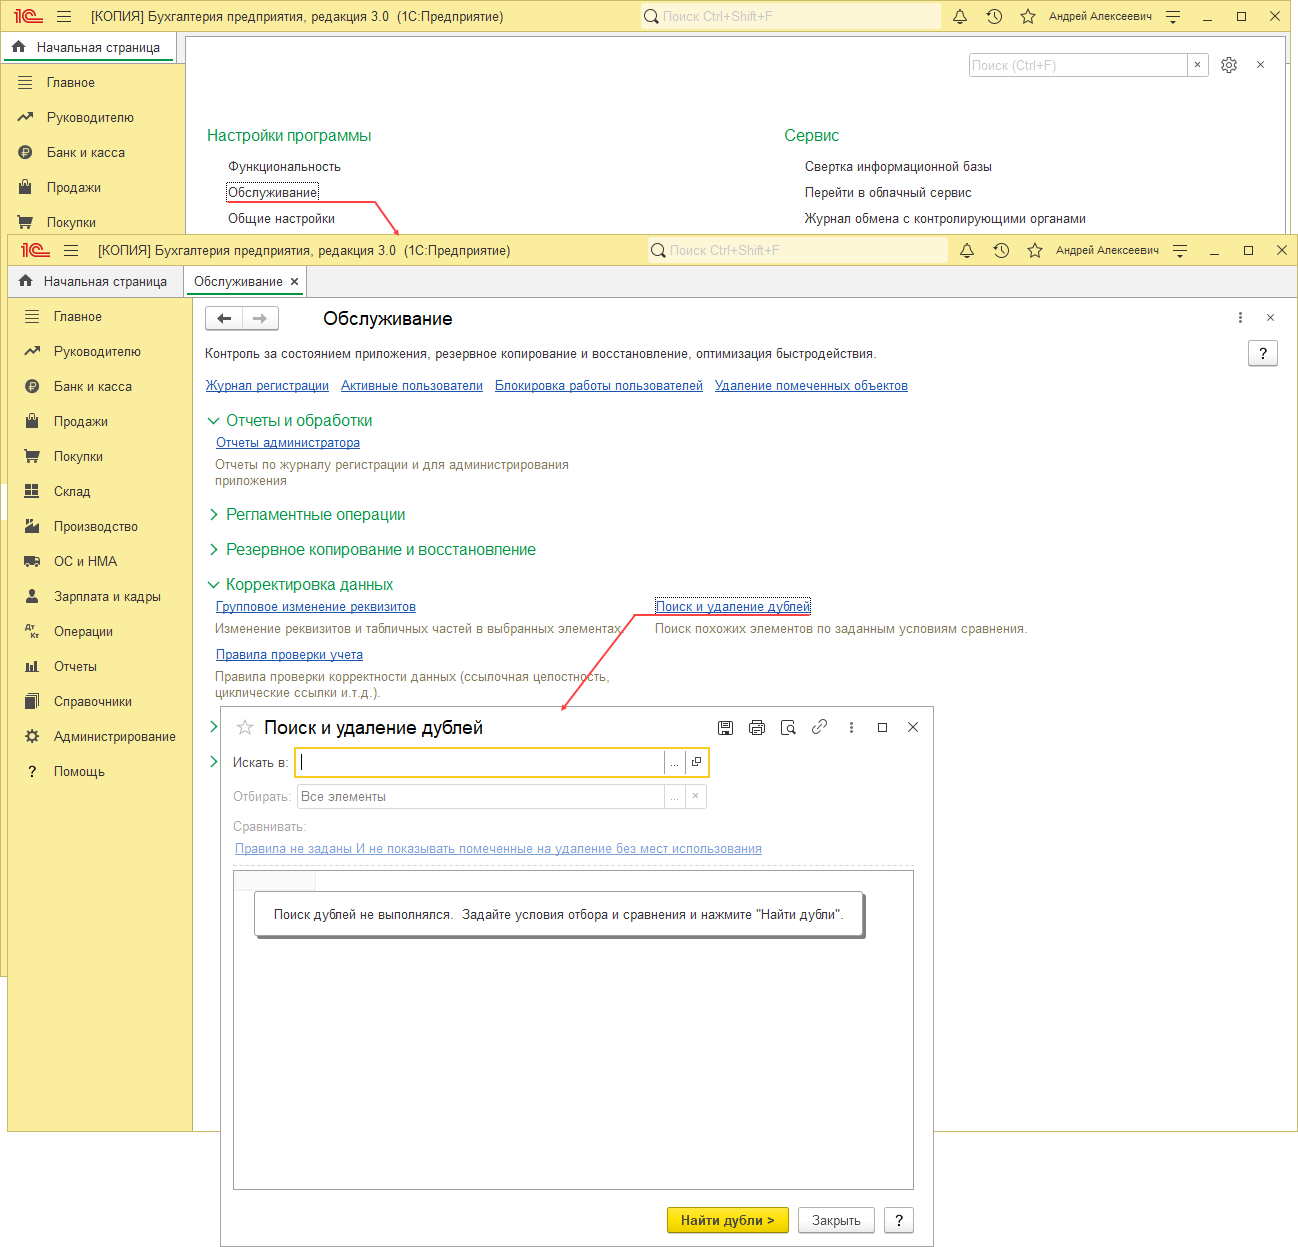Click the "..." select button in the "Искать в" field
The width and height of the screenshot is (1298, 1247).
675,763
